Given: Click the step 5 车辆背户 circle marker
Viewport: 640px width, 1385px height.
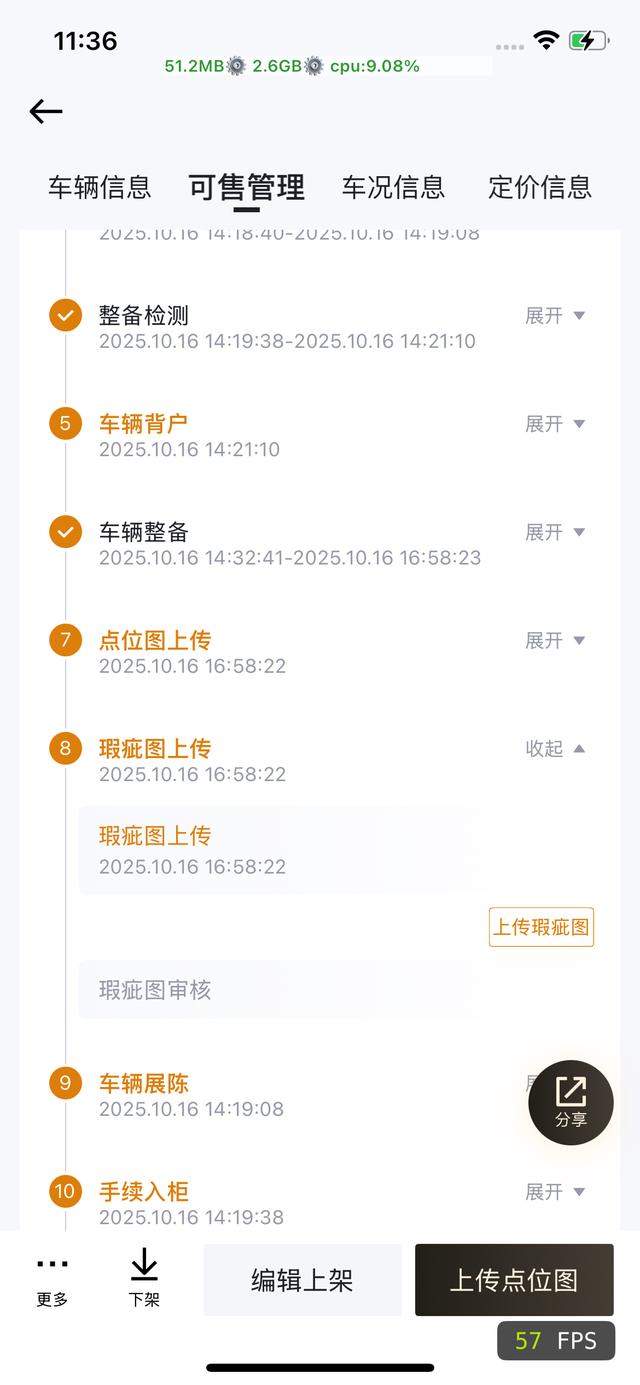Looking at the screenshot, I should (65, 423).
